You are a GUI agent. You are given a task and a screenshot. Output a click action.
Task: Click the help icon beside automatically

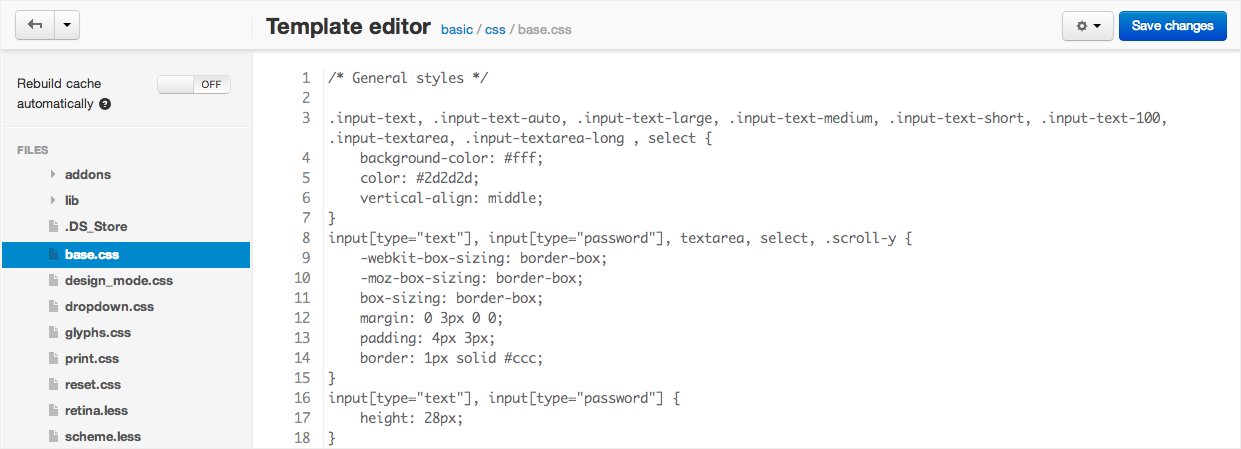coord(105,104)
